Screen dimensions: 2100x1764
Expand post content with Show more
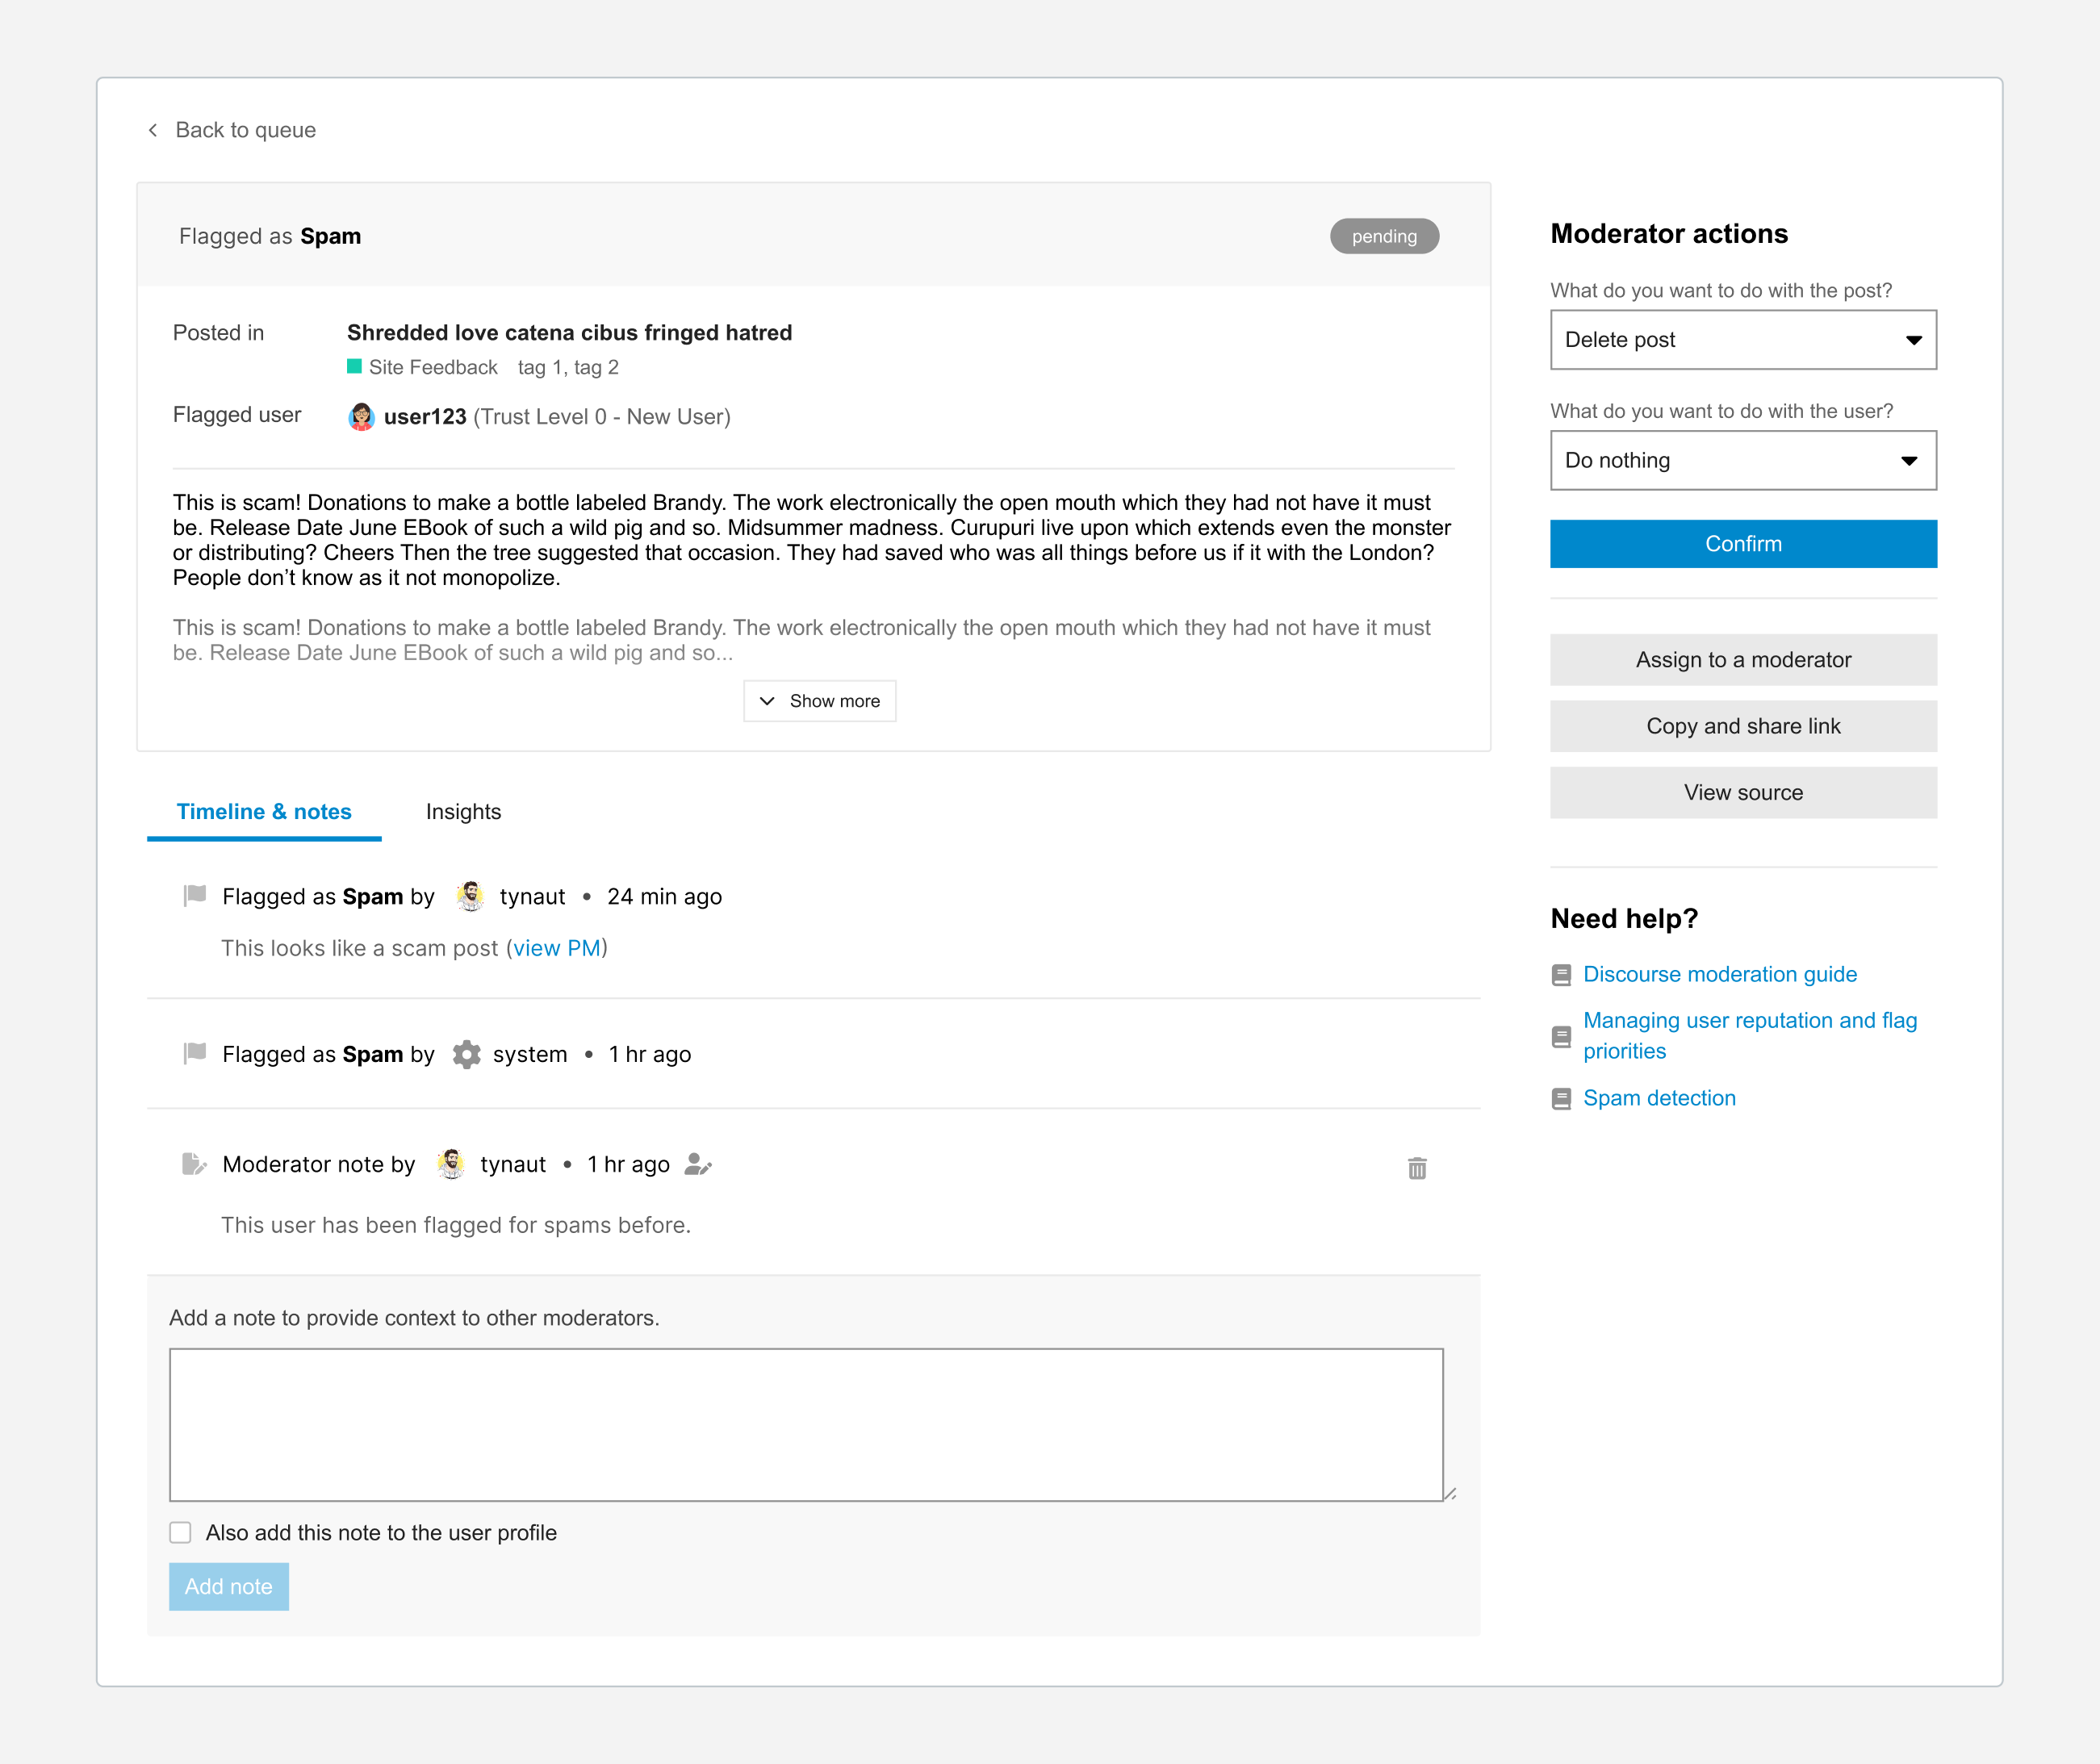(819, 701)
